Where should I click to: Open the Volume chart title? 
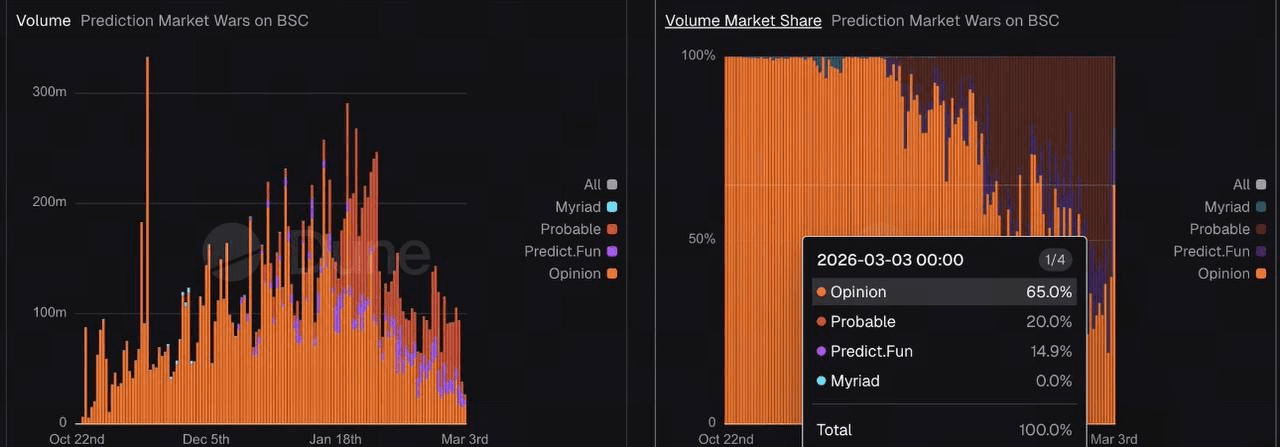pyautogui.click(x=43, y=20)
